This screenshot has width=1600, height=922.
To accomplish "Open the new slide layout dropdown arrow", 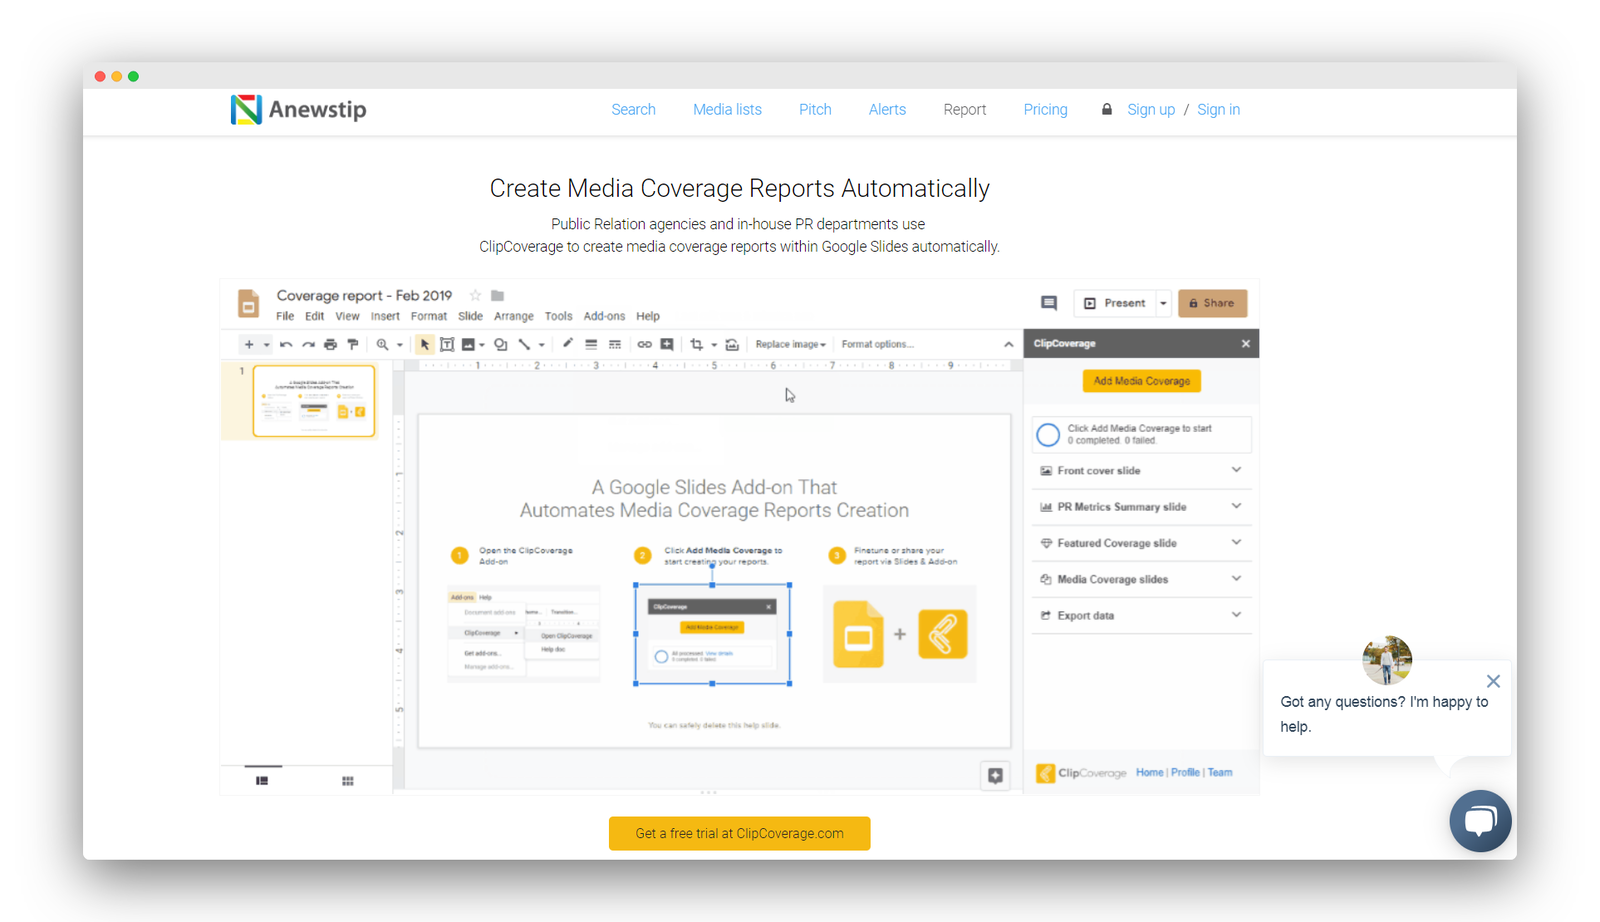I will click(266, 345).
